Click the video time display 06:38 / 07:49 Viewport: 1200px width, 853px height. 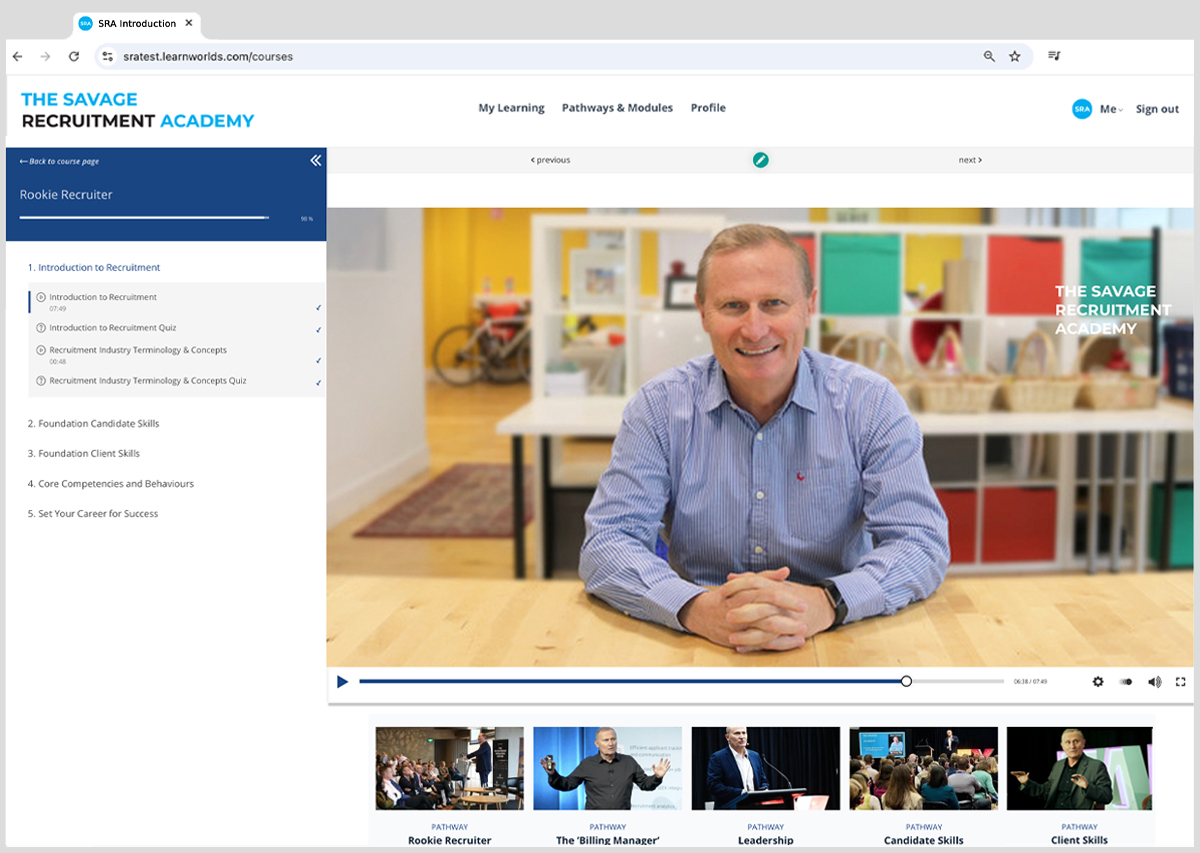[x=1030, y=682]
